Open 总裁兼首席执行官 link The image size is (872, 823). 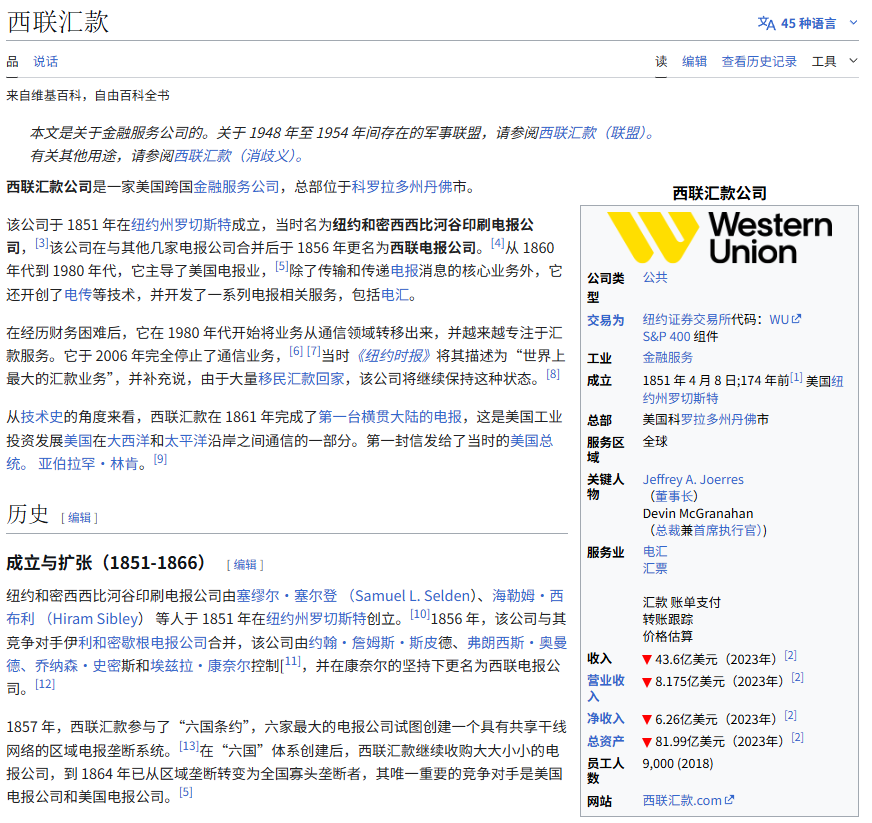pyautogui.click(x=706, y=531)
